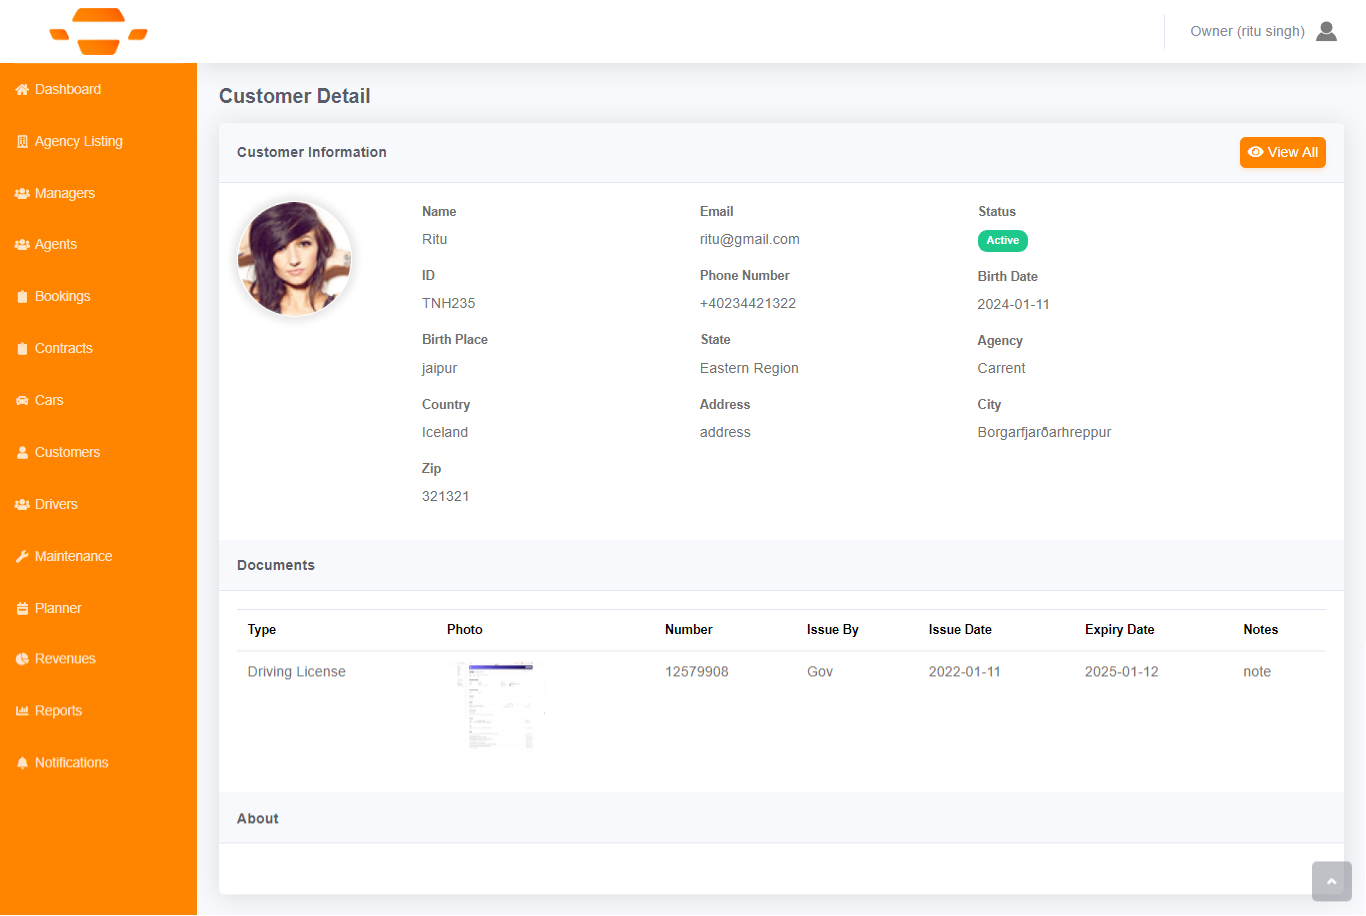Go to Bookings section

coord(62,296)
